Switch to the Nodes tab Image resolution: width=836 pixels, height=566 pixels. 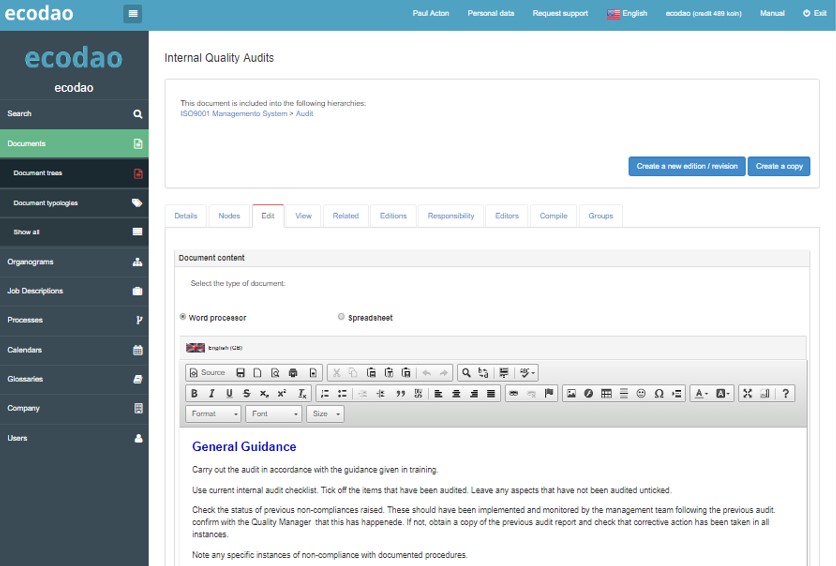coord(229,216)
